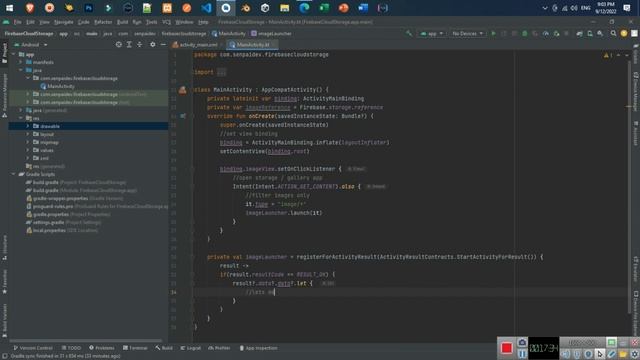This screenshot has height=360, width=640.
Task: Click the Make Project hammer icon
Action: click(x=409, y=33)
